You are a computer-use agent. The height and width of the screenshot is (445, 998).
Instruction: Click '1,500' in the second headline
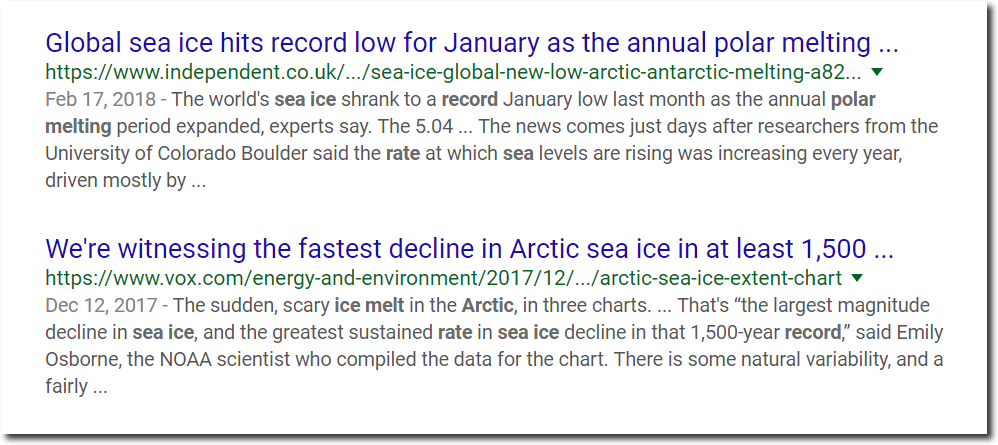tap(831, 250)
